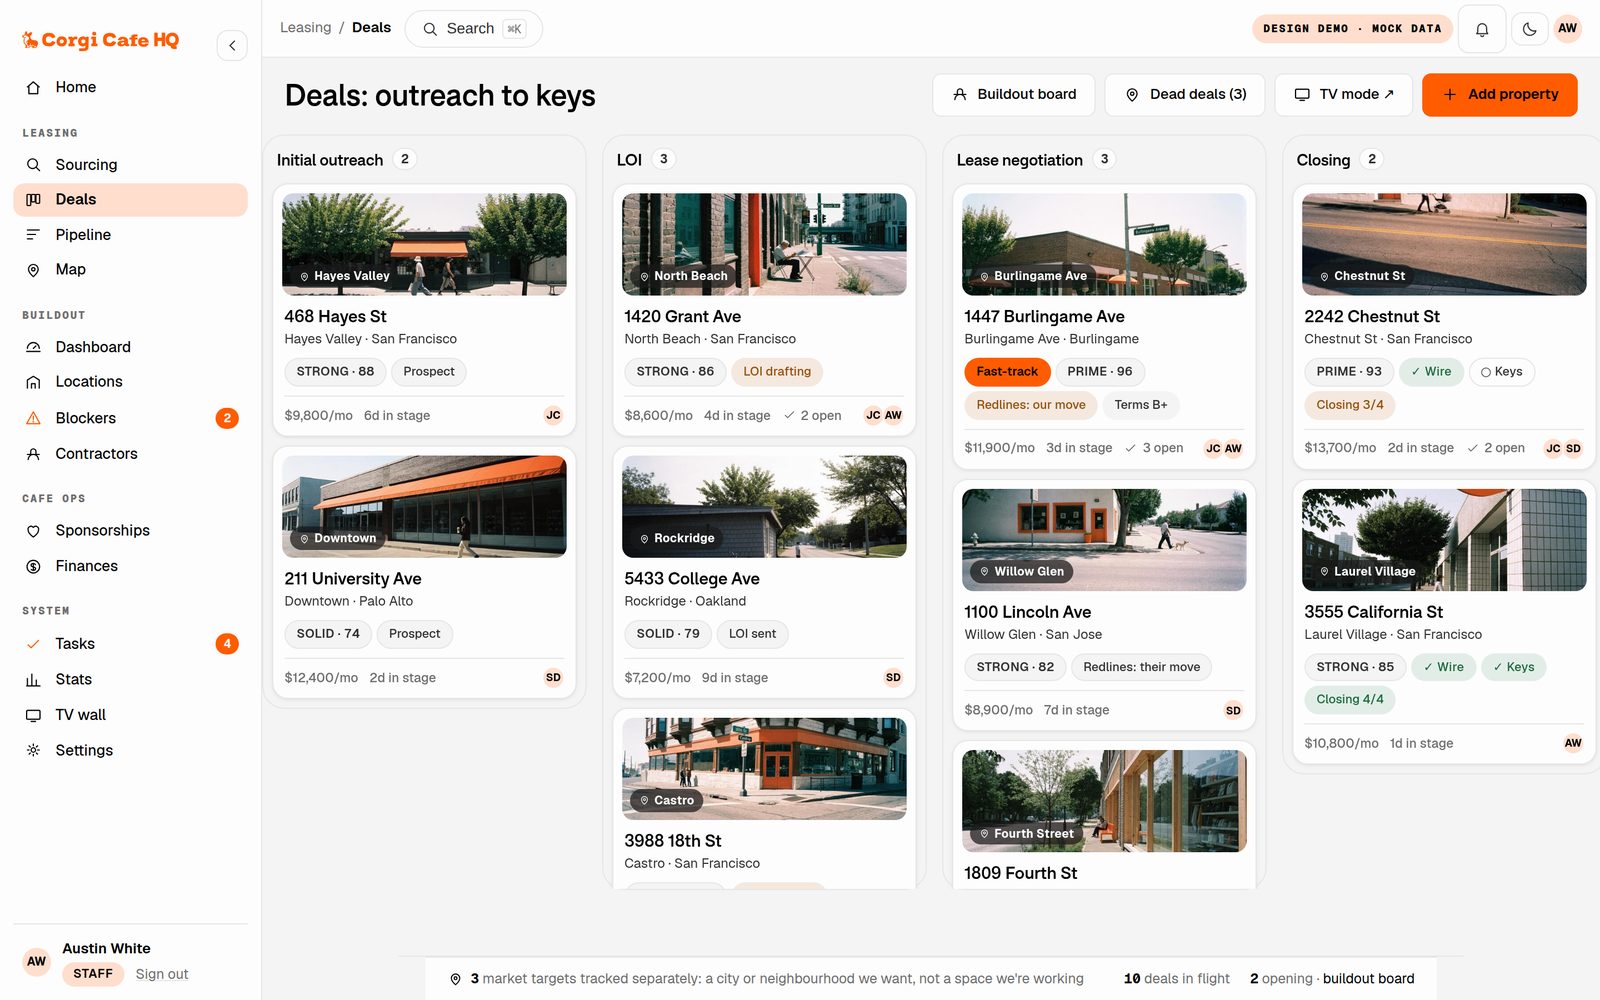Click Wire chip on 3555 California St
Screen dimensions: 1600x1000
coord(1443,667)
